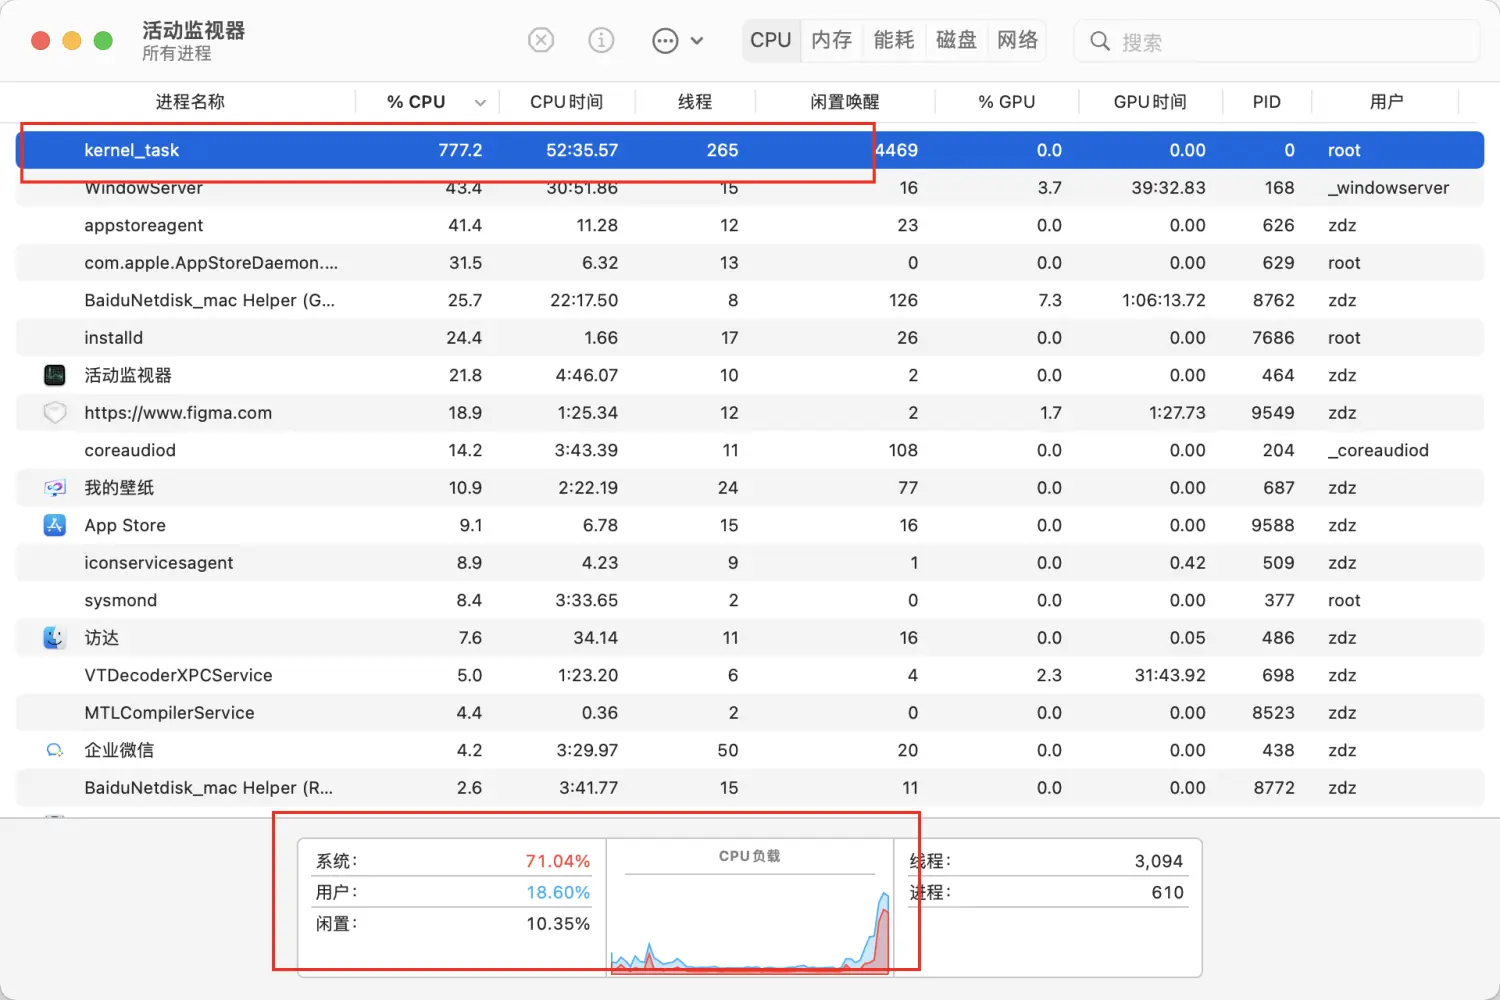The height and width of the screenshot is (1000, 1500).
Task: Select the iconservicesagent process
Action: click(159, 563)
